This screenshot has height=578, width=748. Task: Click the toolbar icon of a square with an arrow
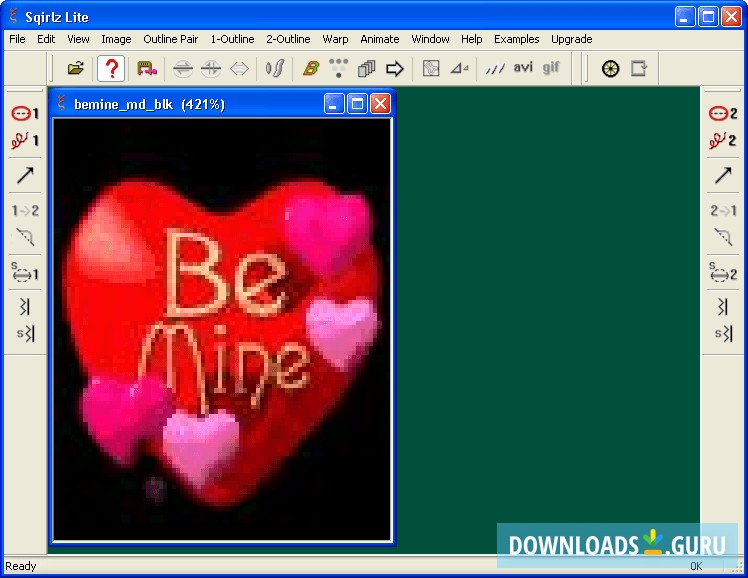639,69
